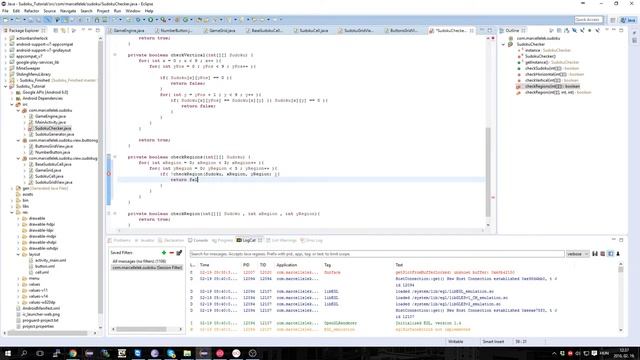Collapse All in Package Explorer toolbar
This screenshot has height=360, width=640.
coord(56,31)
